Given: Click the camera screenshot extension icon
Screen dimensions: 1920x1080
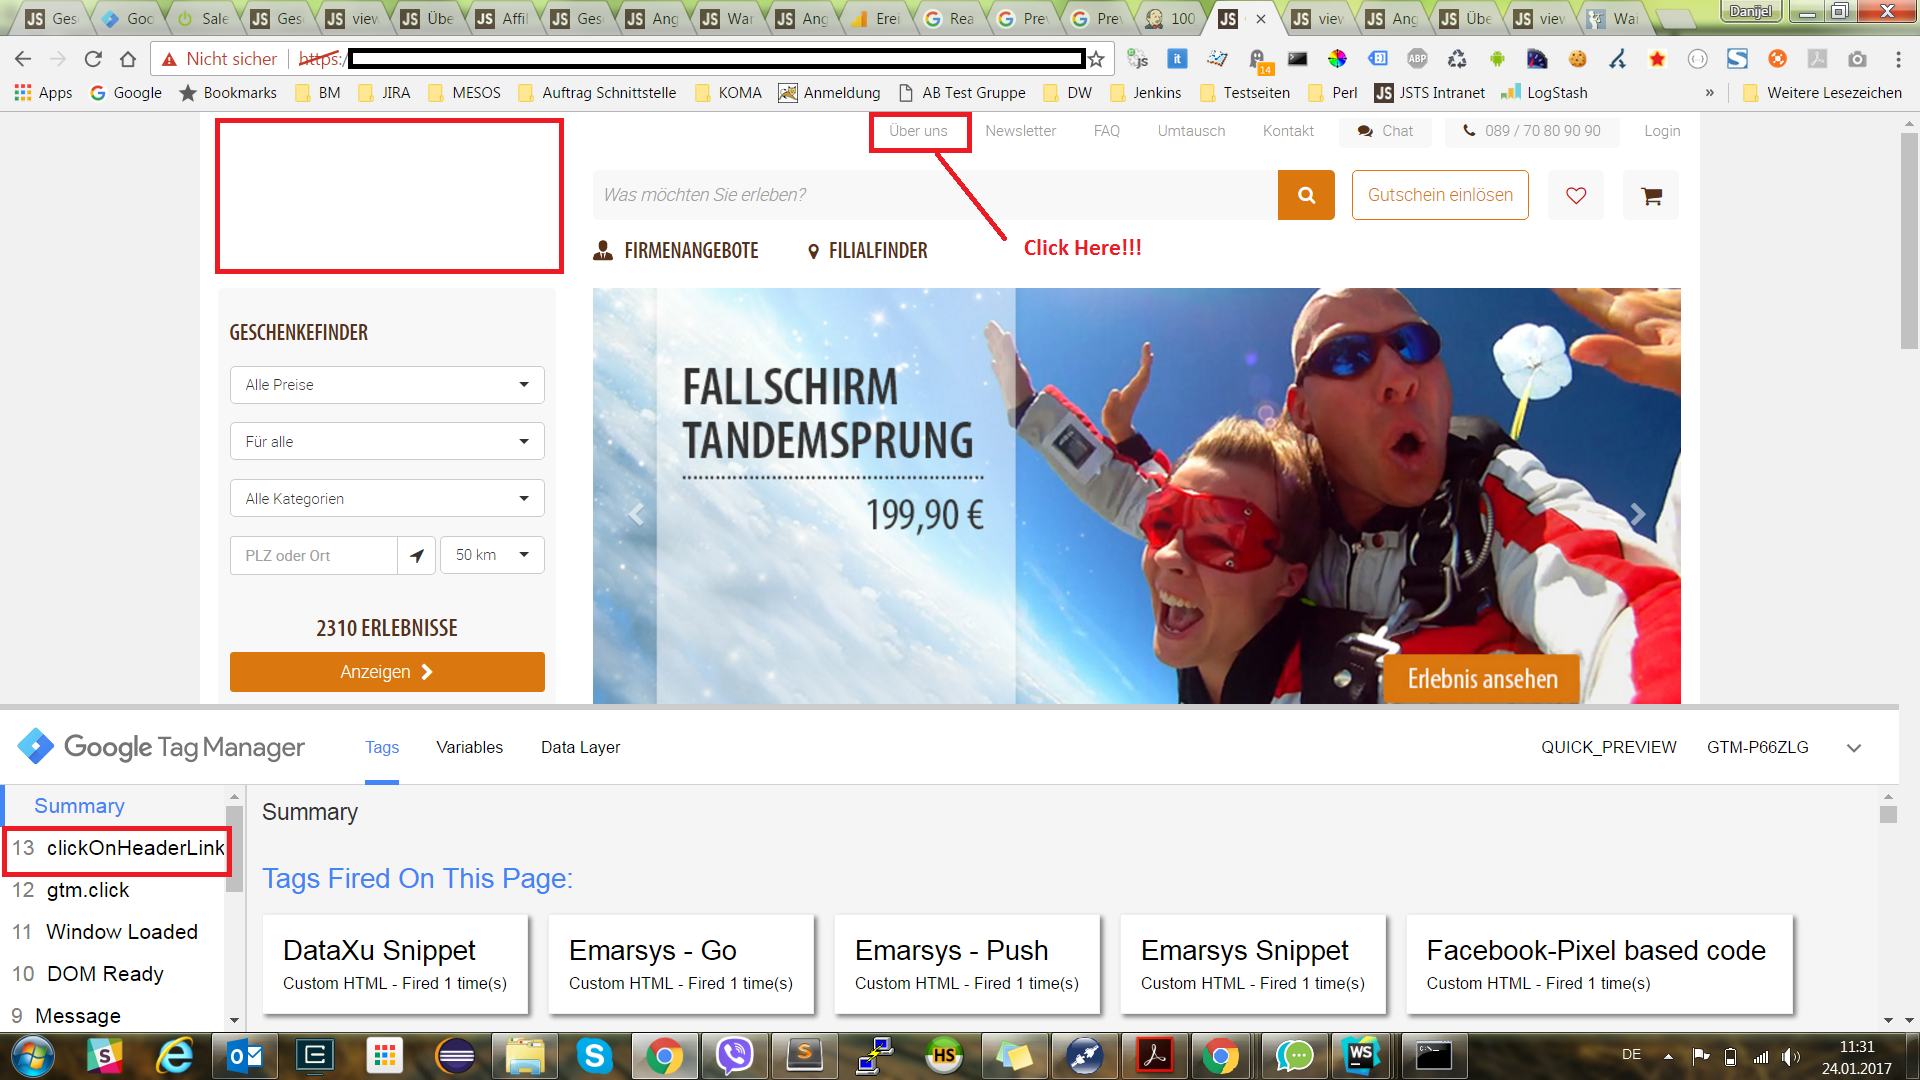Looking at the screenshot, I should tap(1857, 59).
